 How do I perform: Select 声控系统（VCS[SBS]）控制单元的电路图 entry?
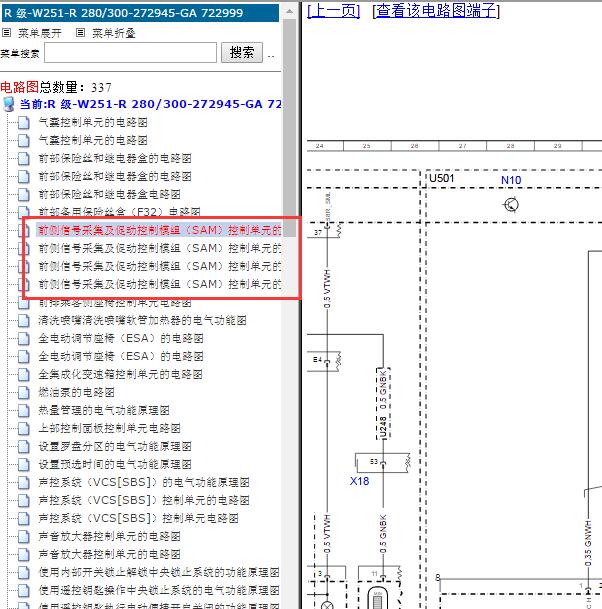144,501
